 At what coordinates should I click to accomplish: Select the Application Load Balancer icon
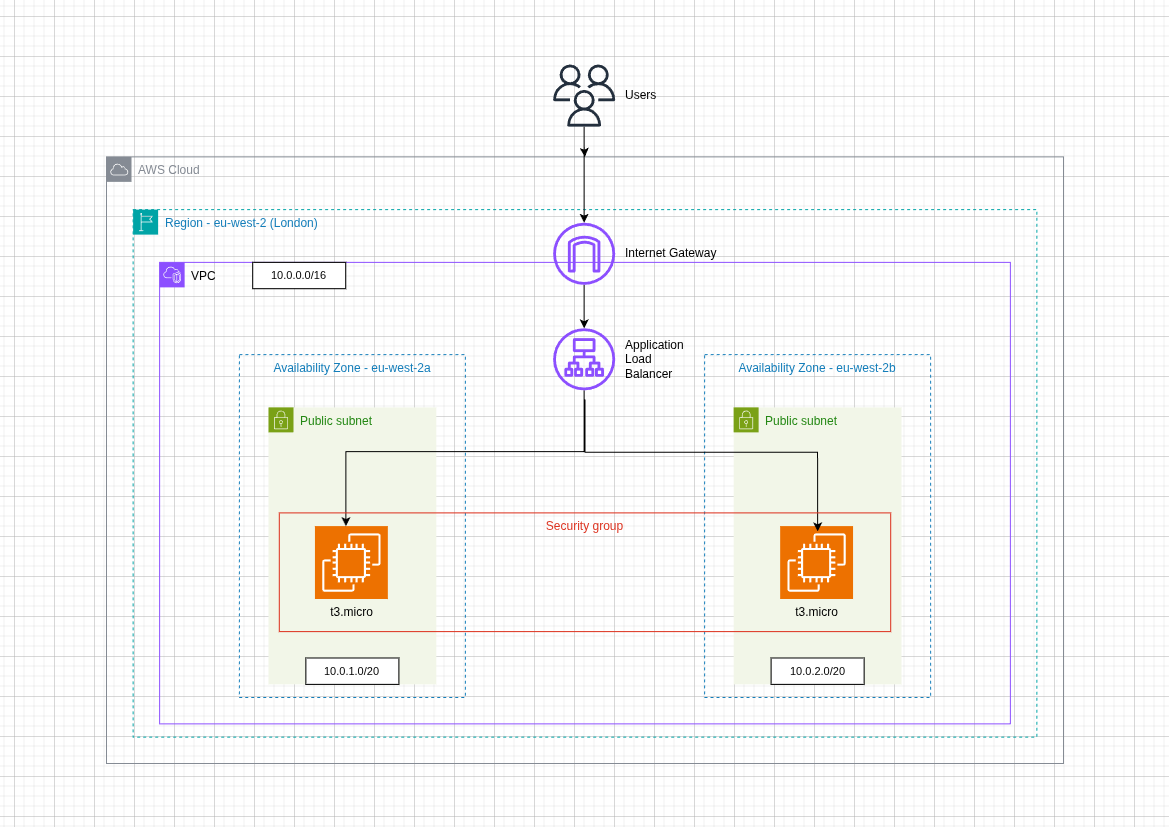[584, 359]
